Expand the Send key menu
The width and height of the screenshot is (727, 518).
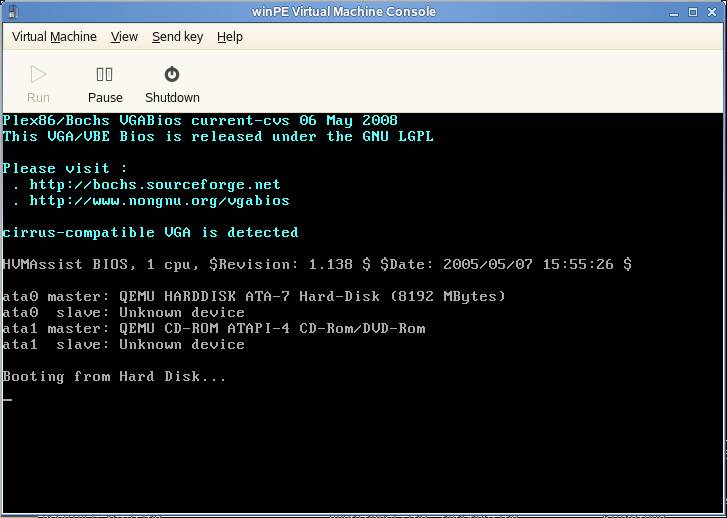click(177, 37)
